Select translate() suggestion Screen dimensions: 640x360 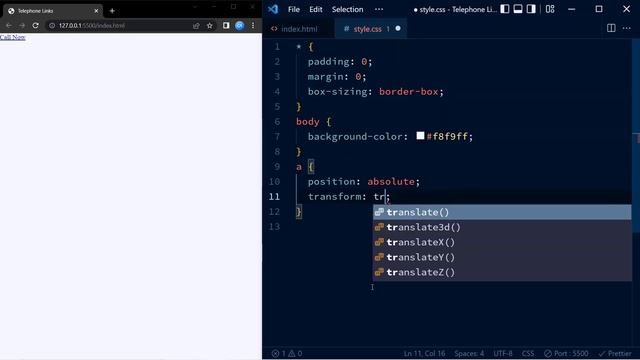(502, 212)
